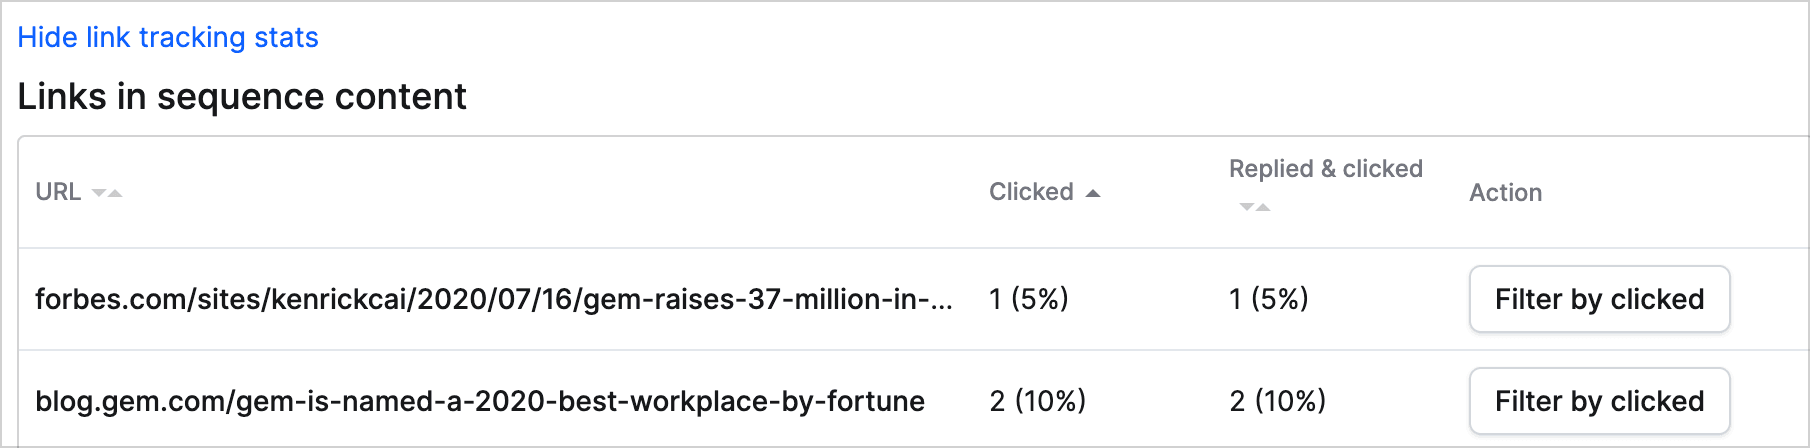Click the 2 (10%) Replied & clicked value
Viewport: 1810px width, 448px height.
1277,401
